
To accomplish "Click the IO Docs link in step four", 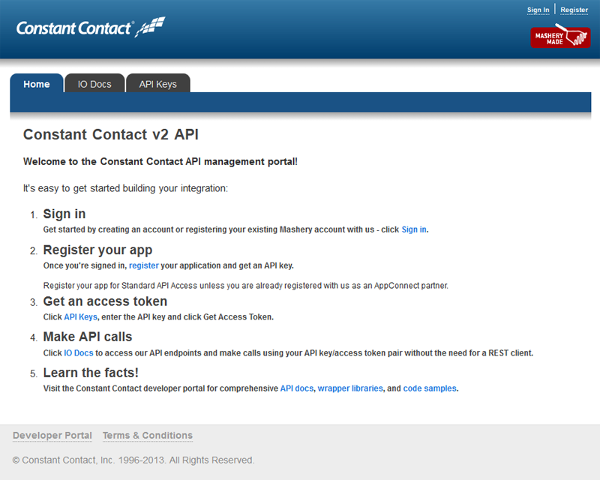I will click(x=78, y=353).
